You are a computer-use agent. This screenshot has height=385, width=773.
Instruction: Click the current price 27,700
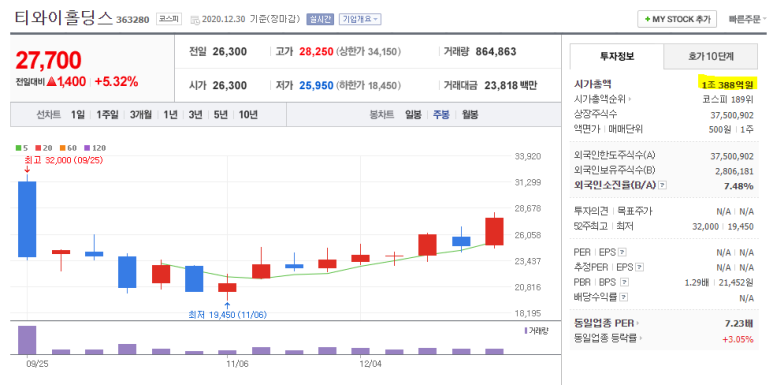(x=48, y=60)
